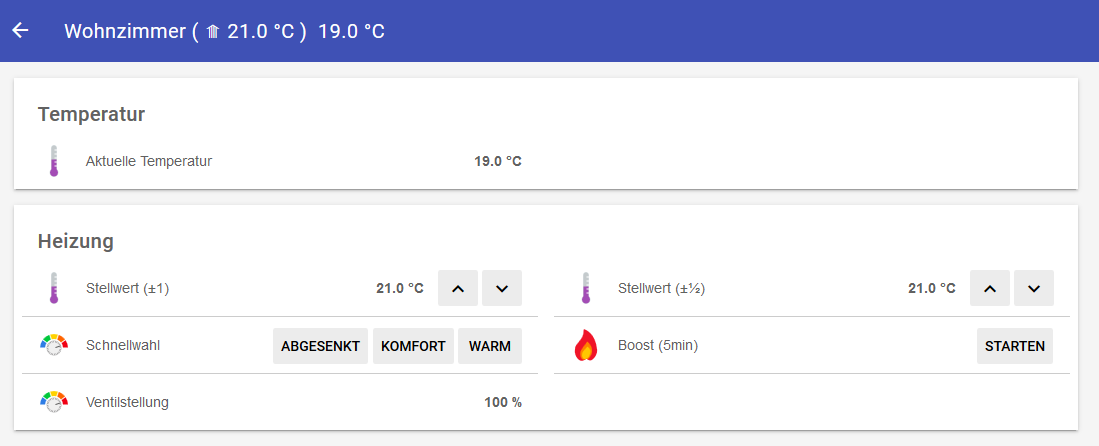Click the Stellwert (±½) thermometer icon

coord(586,288)
